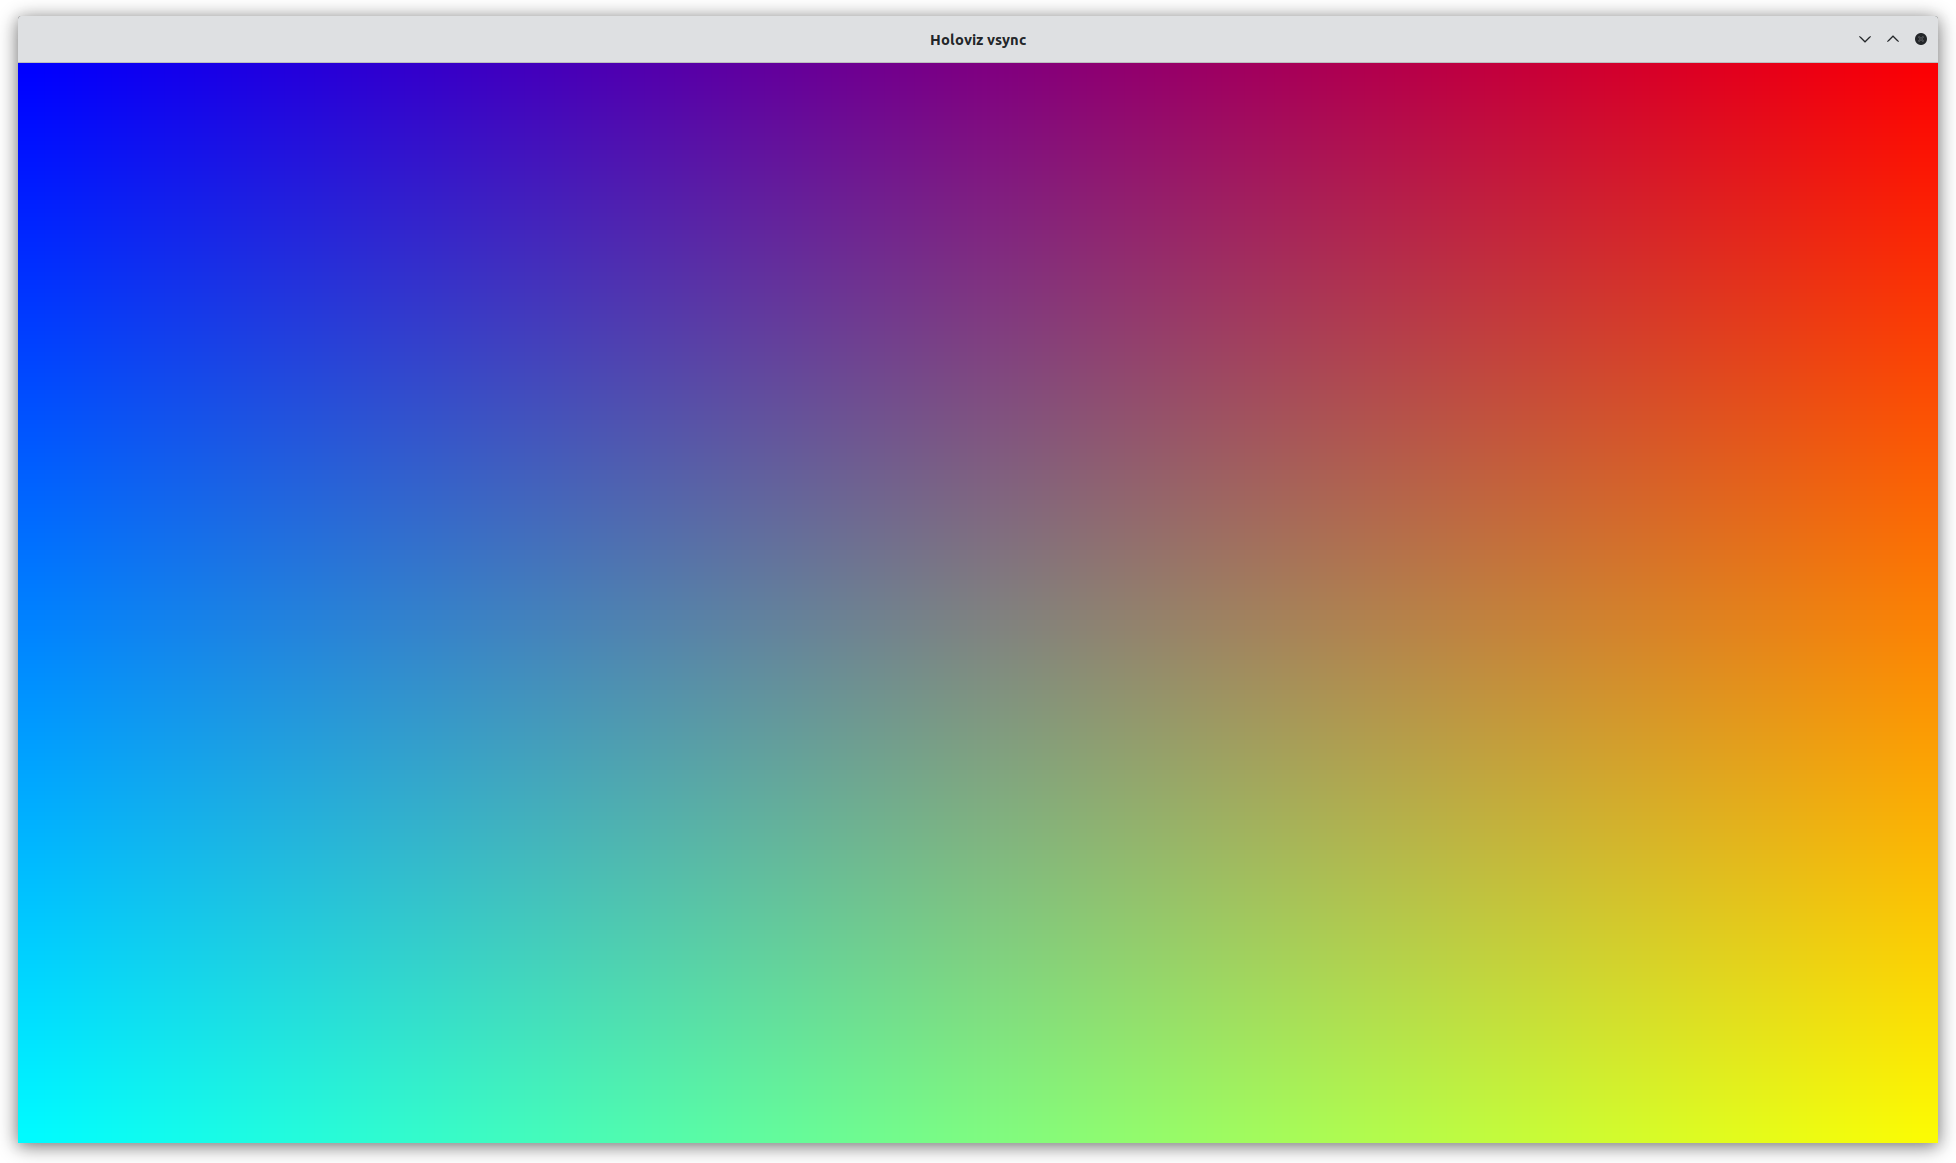The width and height of the screenshot is (1956, 1163).
Task: Click the neutral gray center of the gradient
Action: [977, 603]
